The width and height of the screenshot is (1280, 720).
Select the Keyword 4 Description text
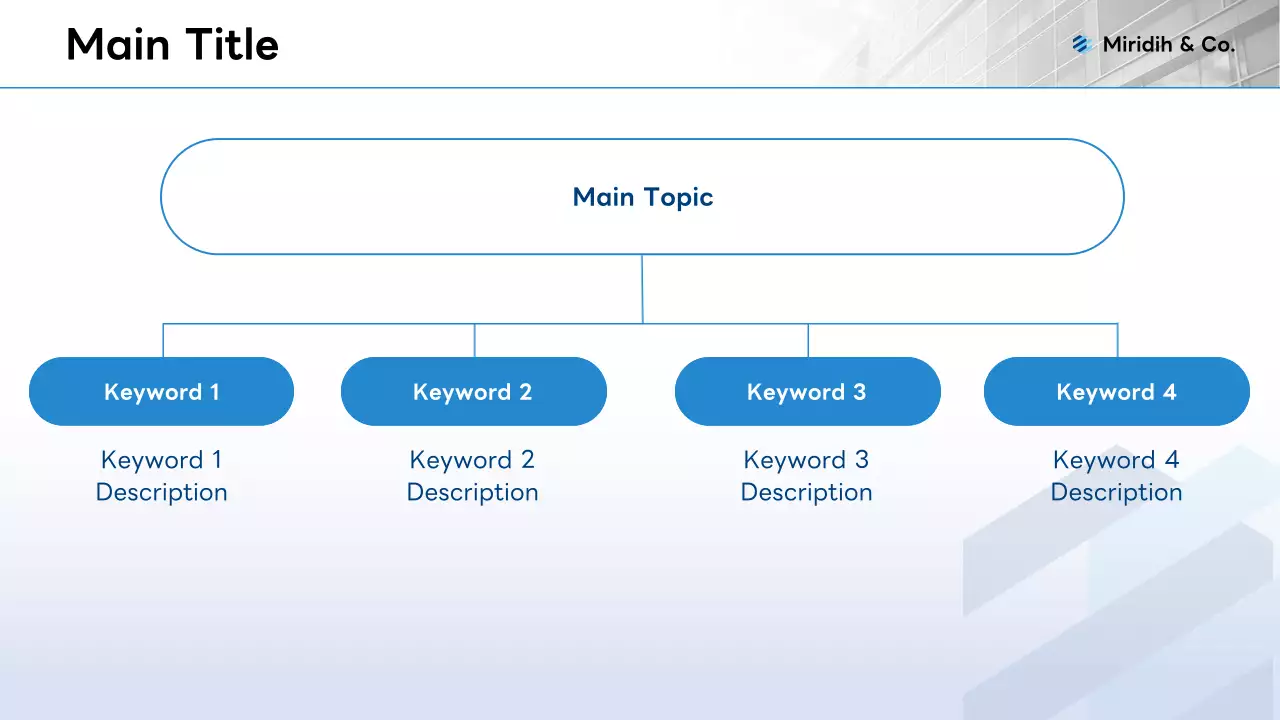1116,476
